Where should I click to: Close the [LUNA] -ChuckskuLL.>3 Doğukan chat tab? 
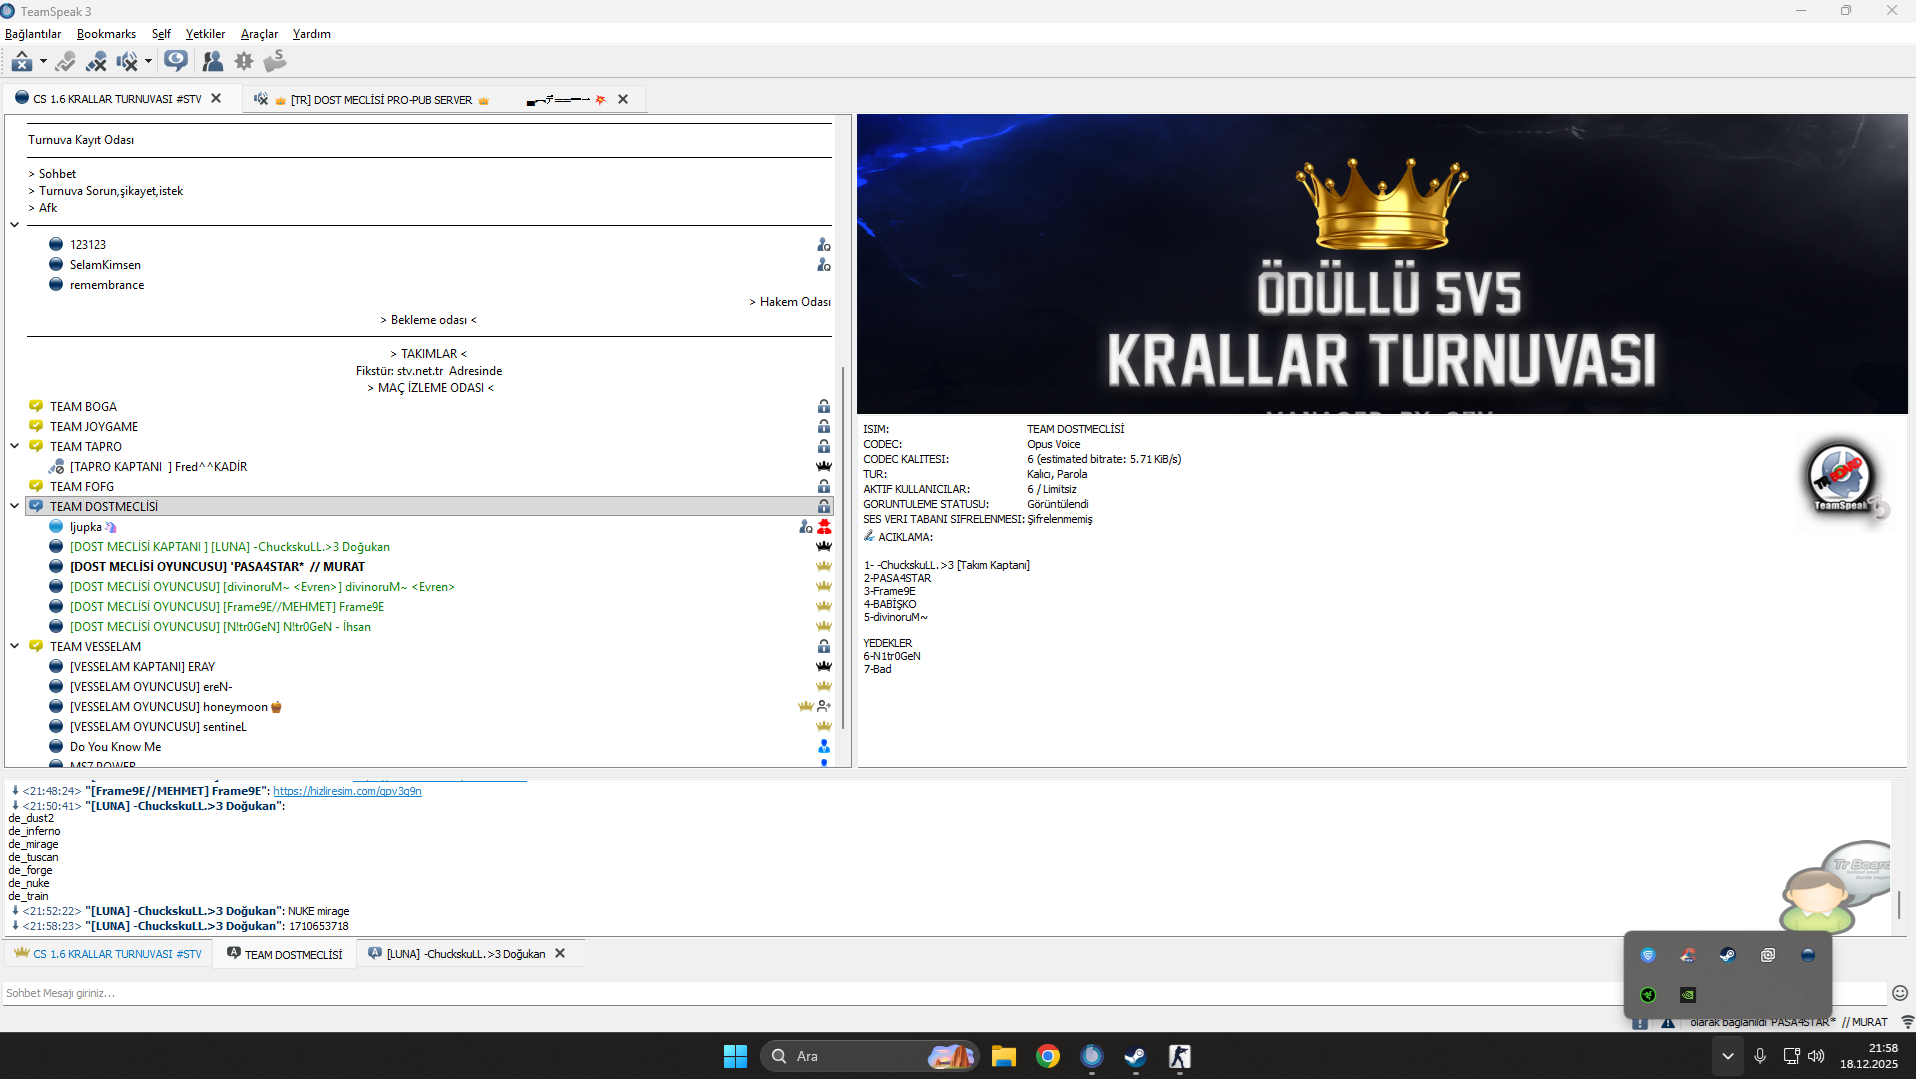click(x=560, y=954)
